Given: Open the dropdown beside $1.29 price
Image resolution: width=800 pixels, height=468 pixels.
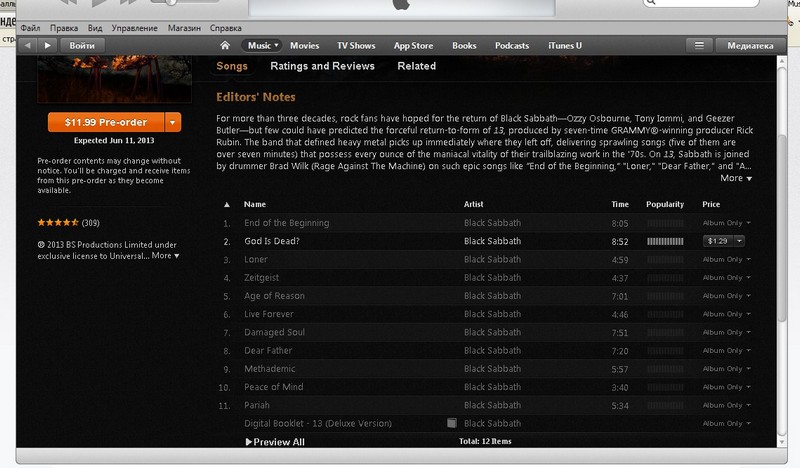Looking at the screenshot, I should tap(739, 241).
